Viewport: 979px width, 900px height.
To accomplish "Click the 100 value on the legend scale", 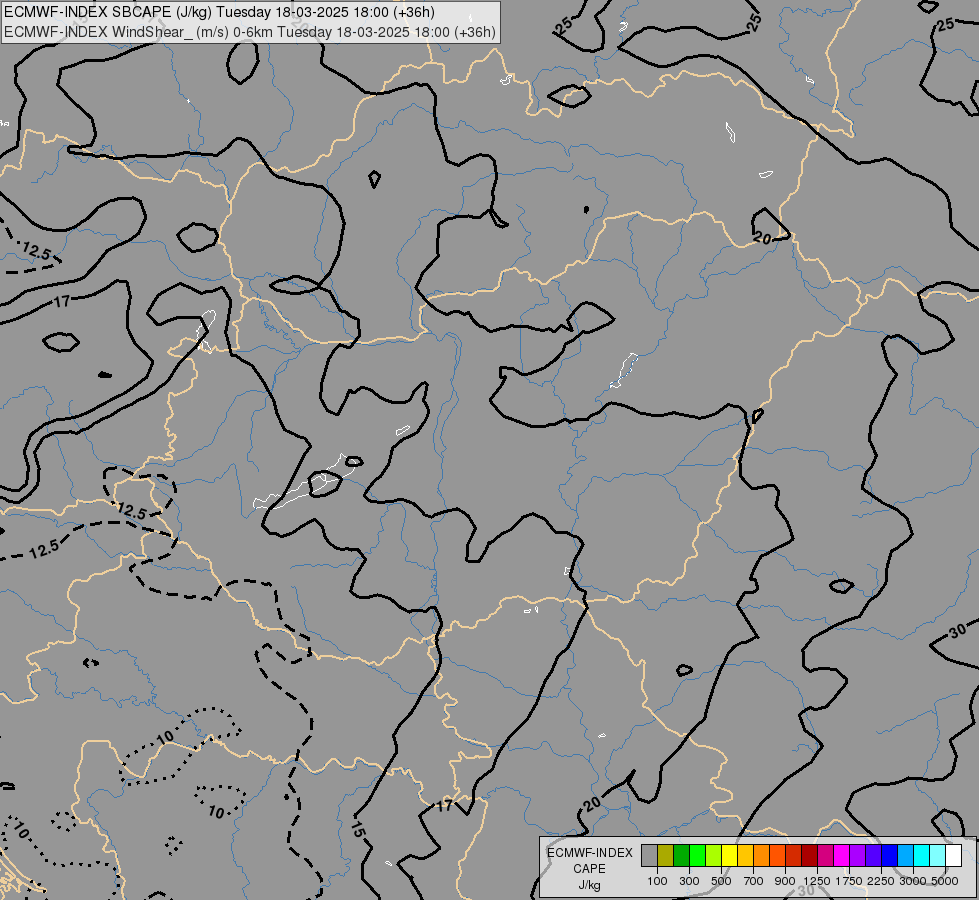I will tap(657, 881).
